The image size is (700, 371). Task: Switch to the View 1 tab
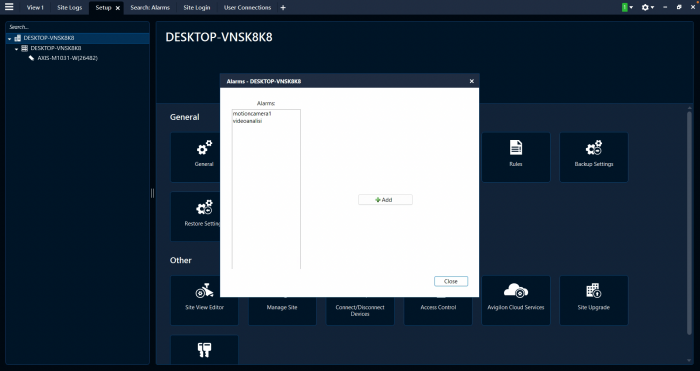pos(35,8)
